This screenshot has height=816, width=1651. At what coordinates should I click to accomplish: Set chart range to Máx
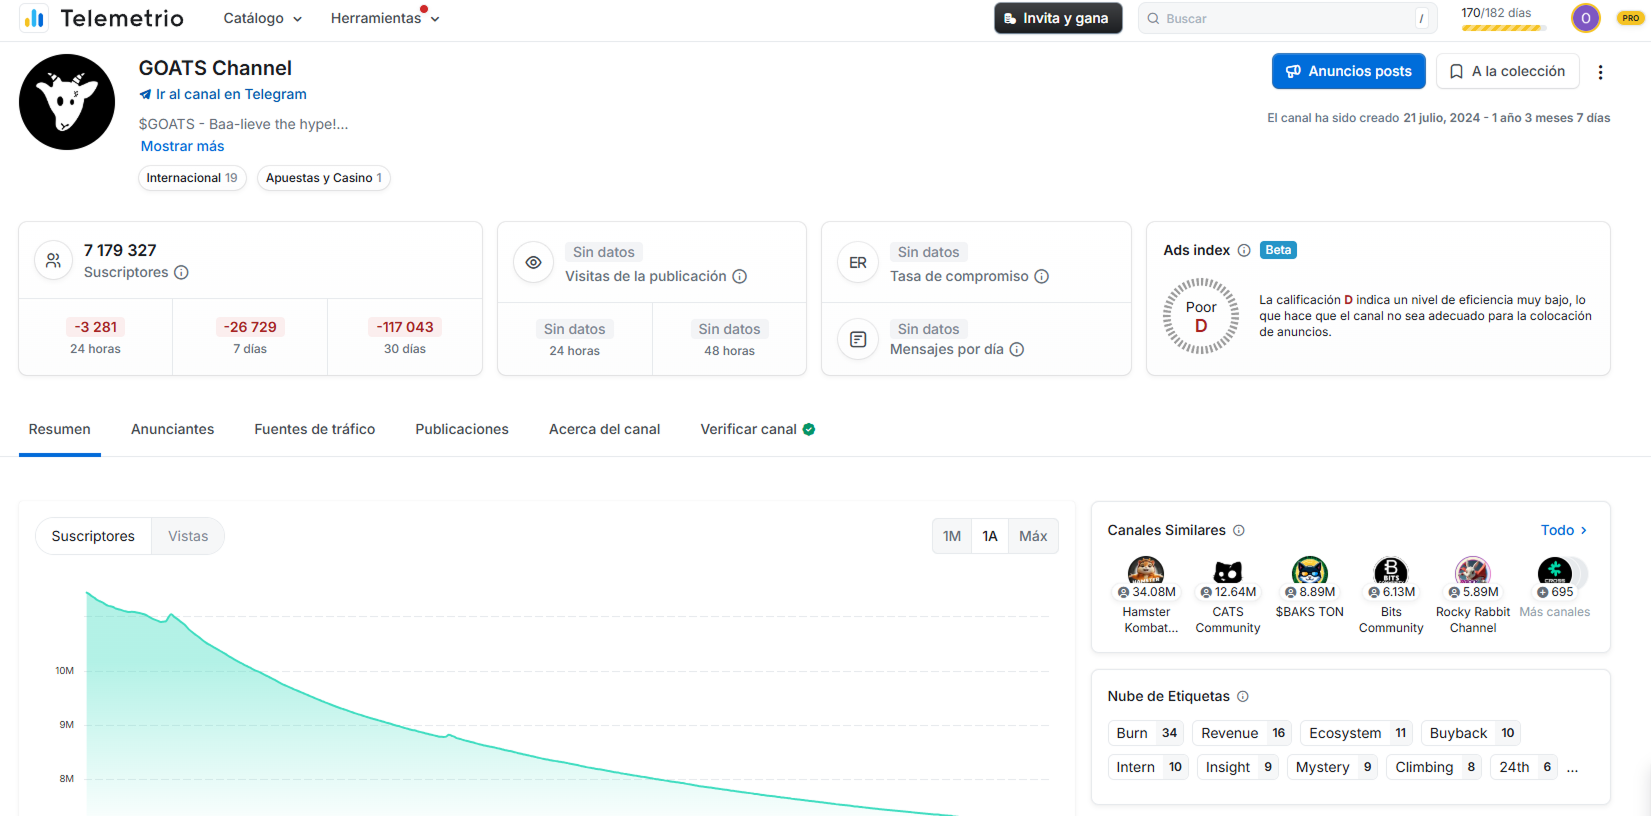pos(1032,536)
